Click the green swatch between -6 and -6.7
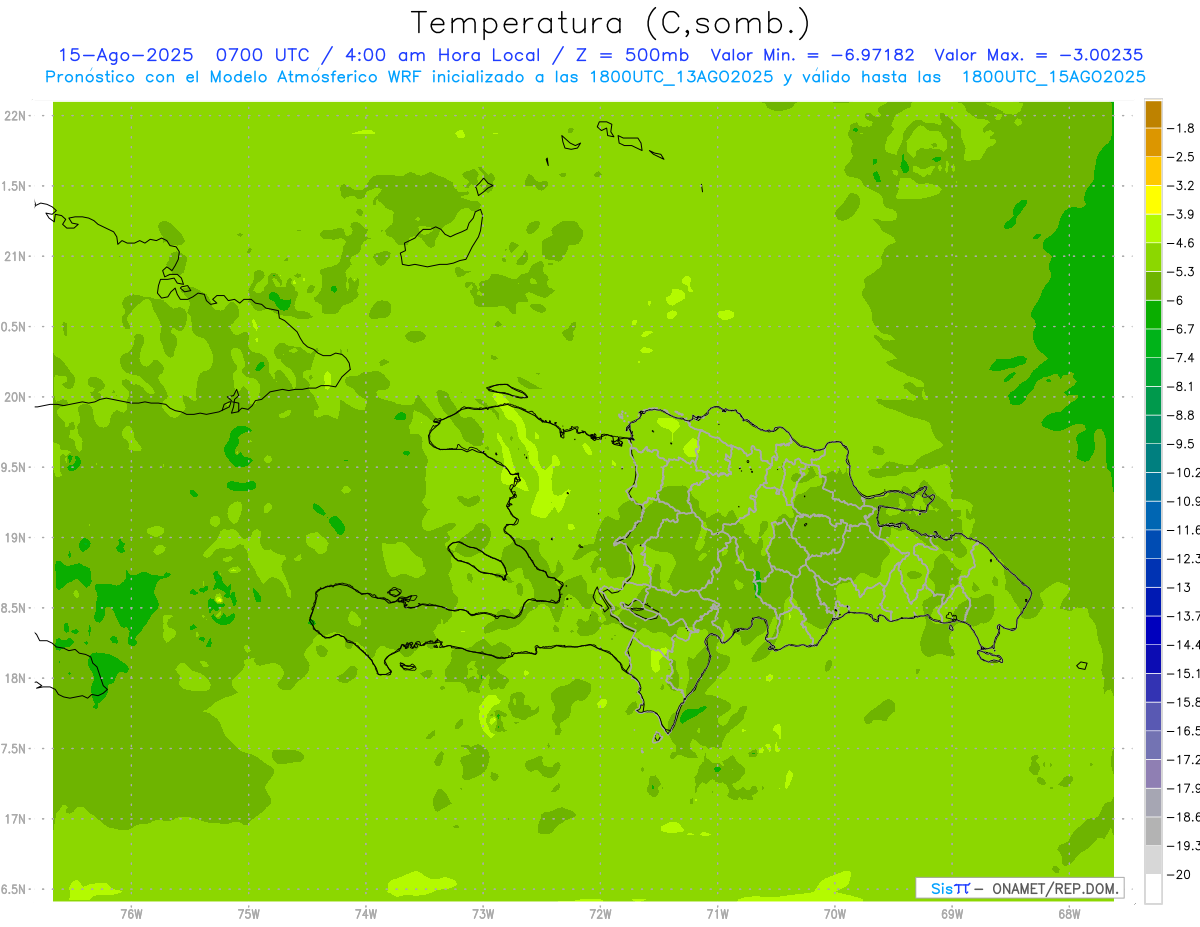This screenshot has width=1200, height=927. [1154, 315]
